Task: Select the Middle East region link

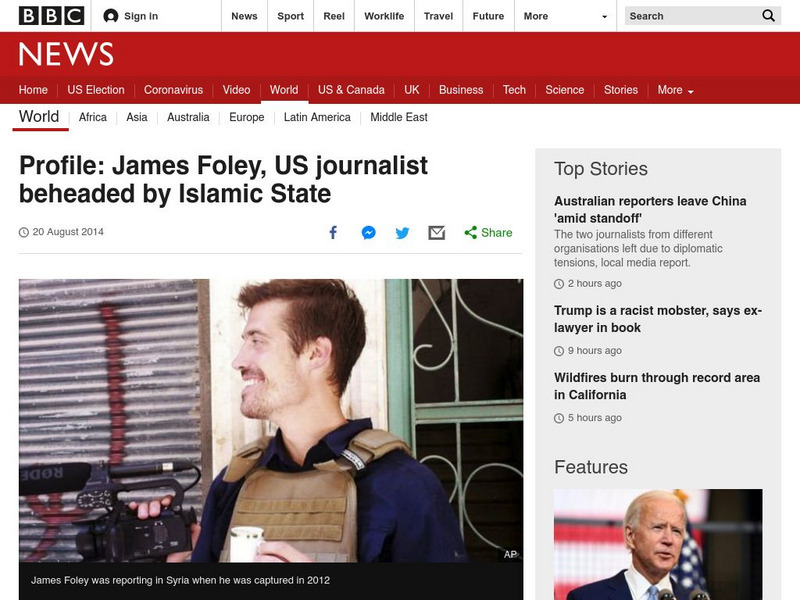Action: click(x=398, y=117)
